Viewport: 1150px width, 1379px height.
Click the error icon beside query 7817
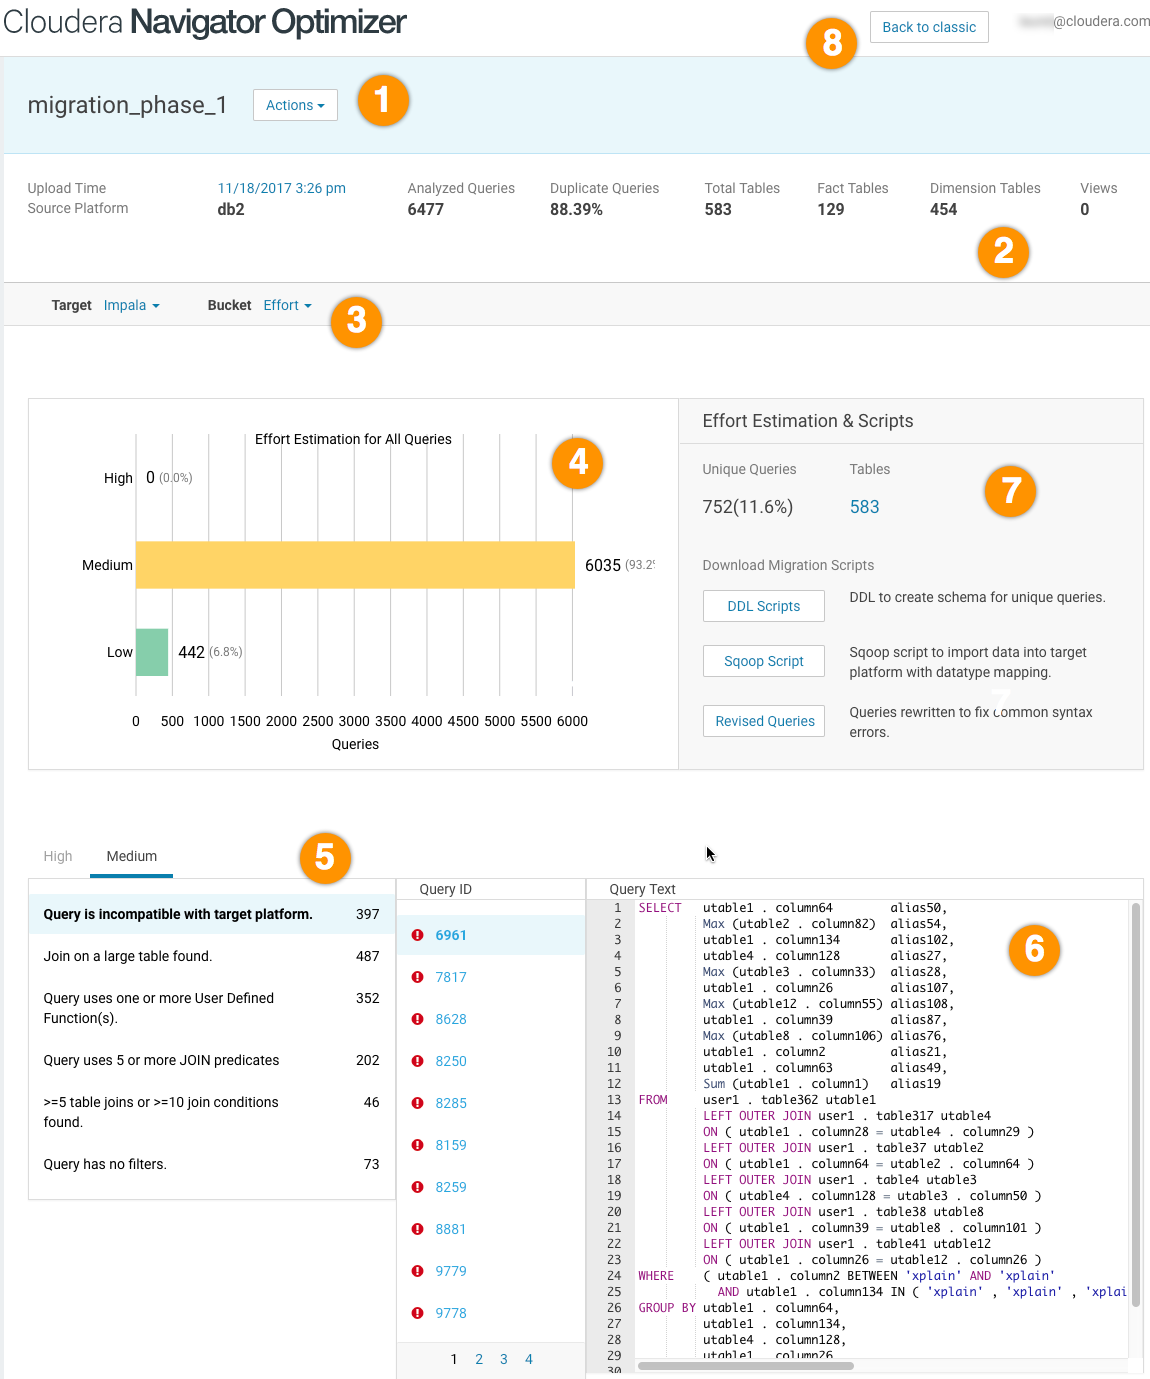pyautogui.click(x=417, y=977)
